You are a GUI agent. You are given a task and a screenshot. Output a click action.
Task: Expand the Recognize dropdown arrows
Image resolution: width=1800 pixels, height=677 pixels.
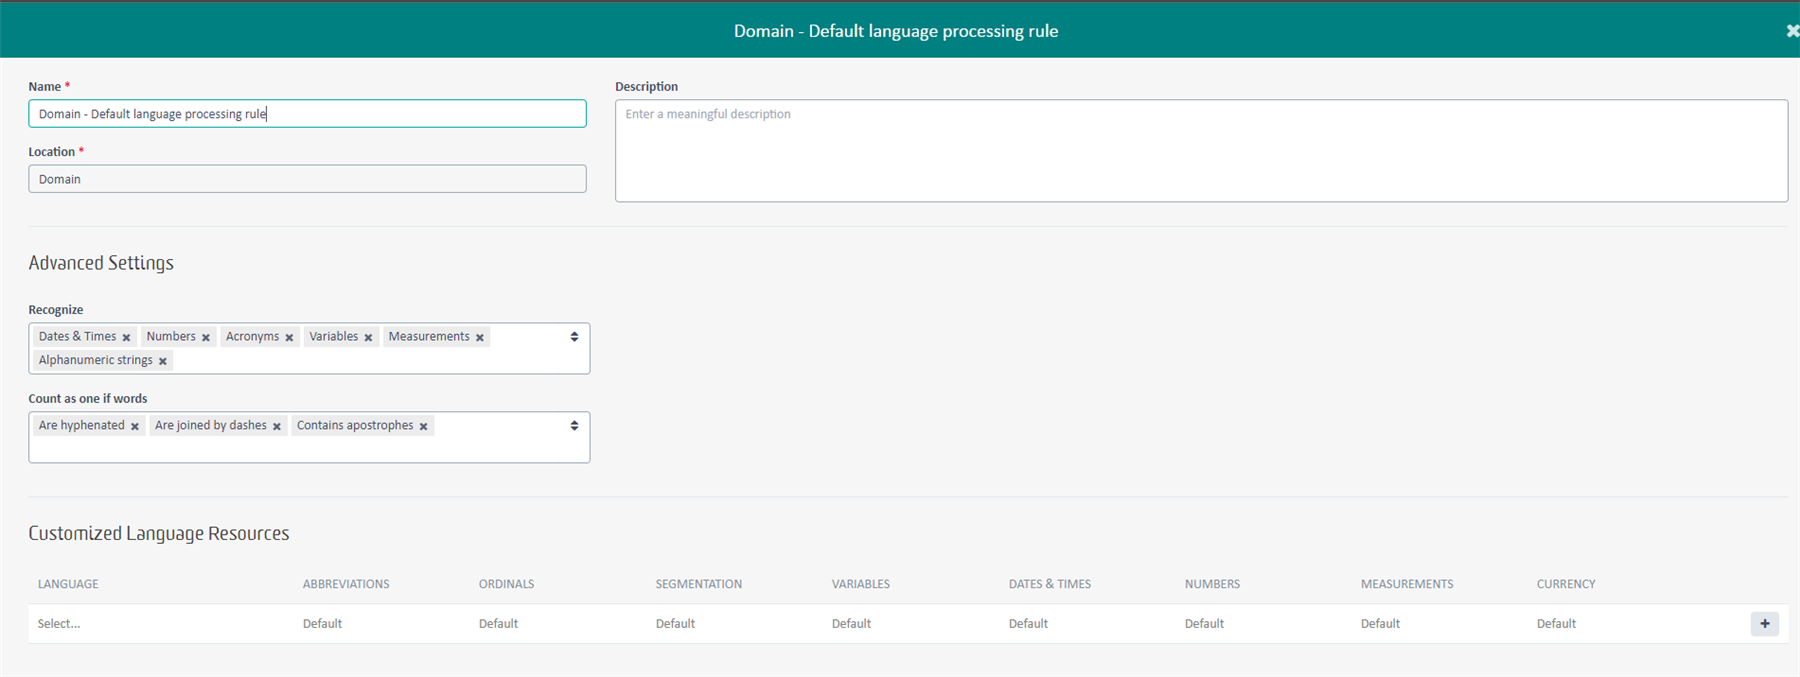574,337
